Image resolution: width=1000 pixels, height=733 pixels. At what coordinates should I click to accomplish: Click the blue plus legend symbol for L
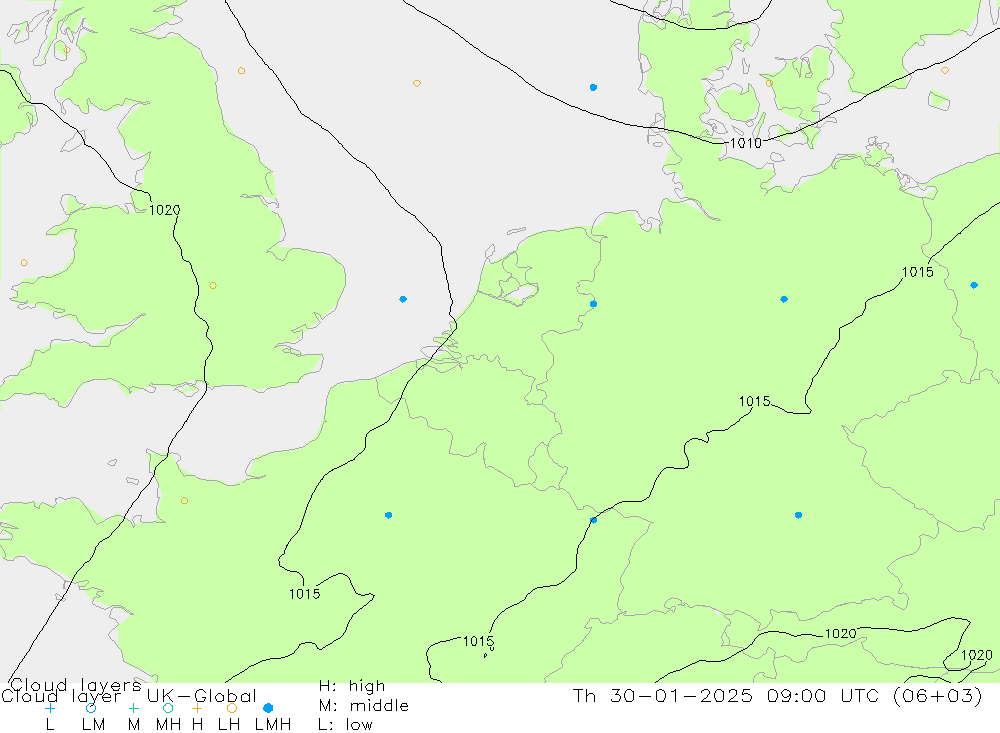pos(50,708)
